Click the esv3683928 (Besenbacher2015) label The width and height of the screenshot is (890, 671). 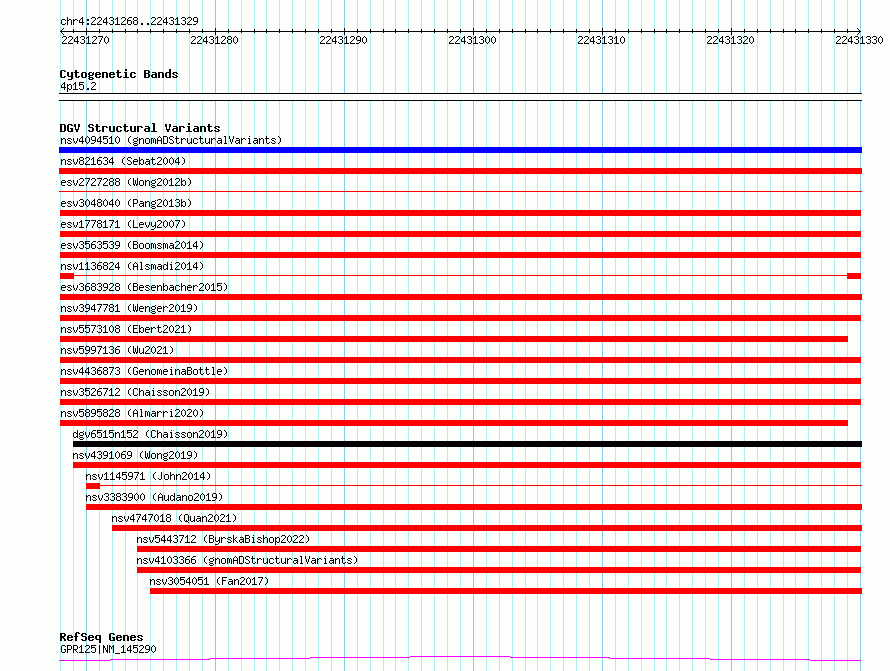click(144, 287)
